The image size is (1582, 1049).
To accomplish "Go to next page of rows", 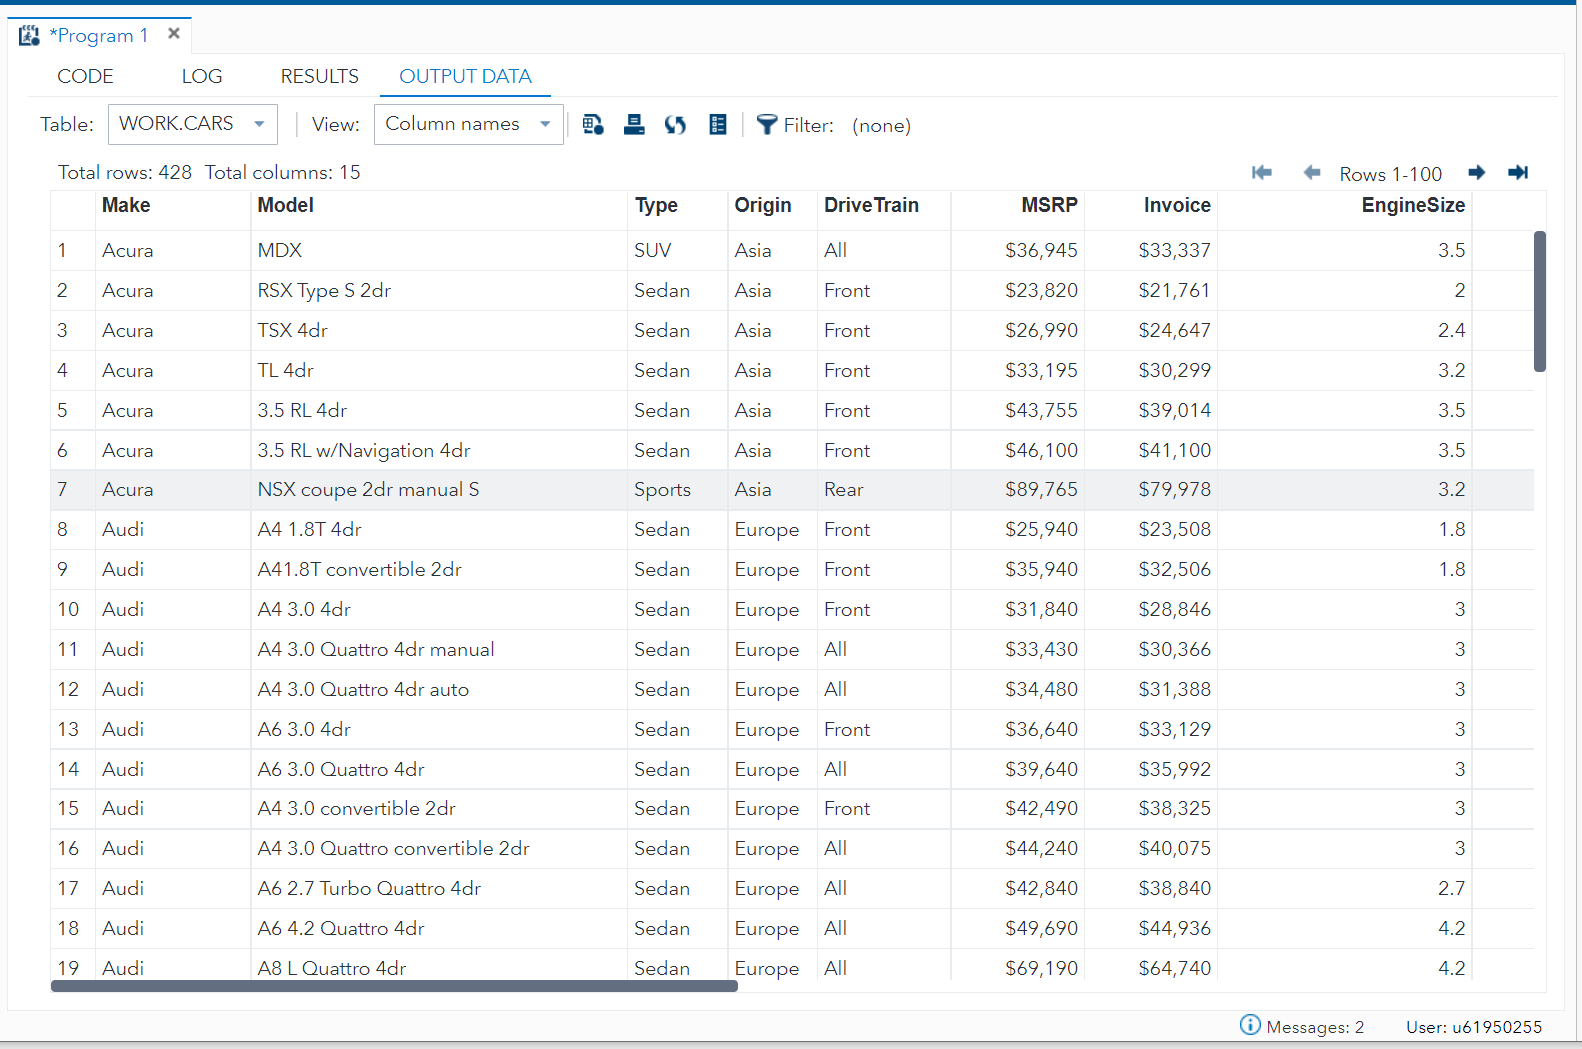I will pyautogui.click(x=1477, y=173).
